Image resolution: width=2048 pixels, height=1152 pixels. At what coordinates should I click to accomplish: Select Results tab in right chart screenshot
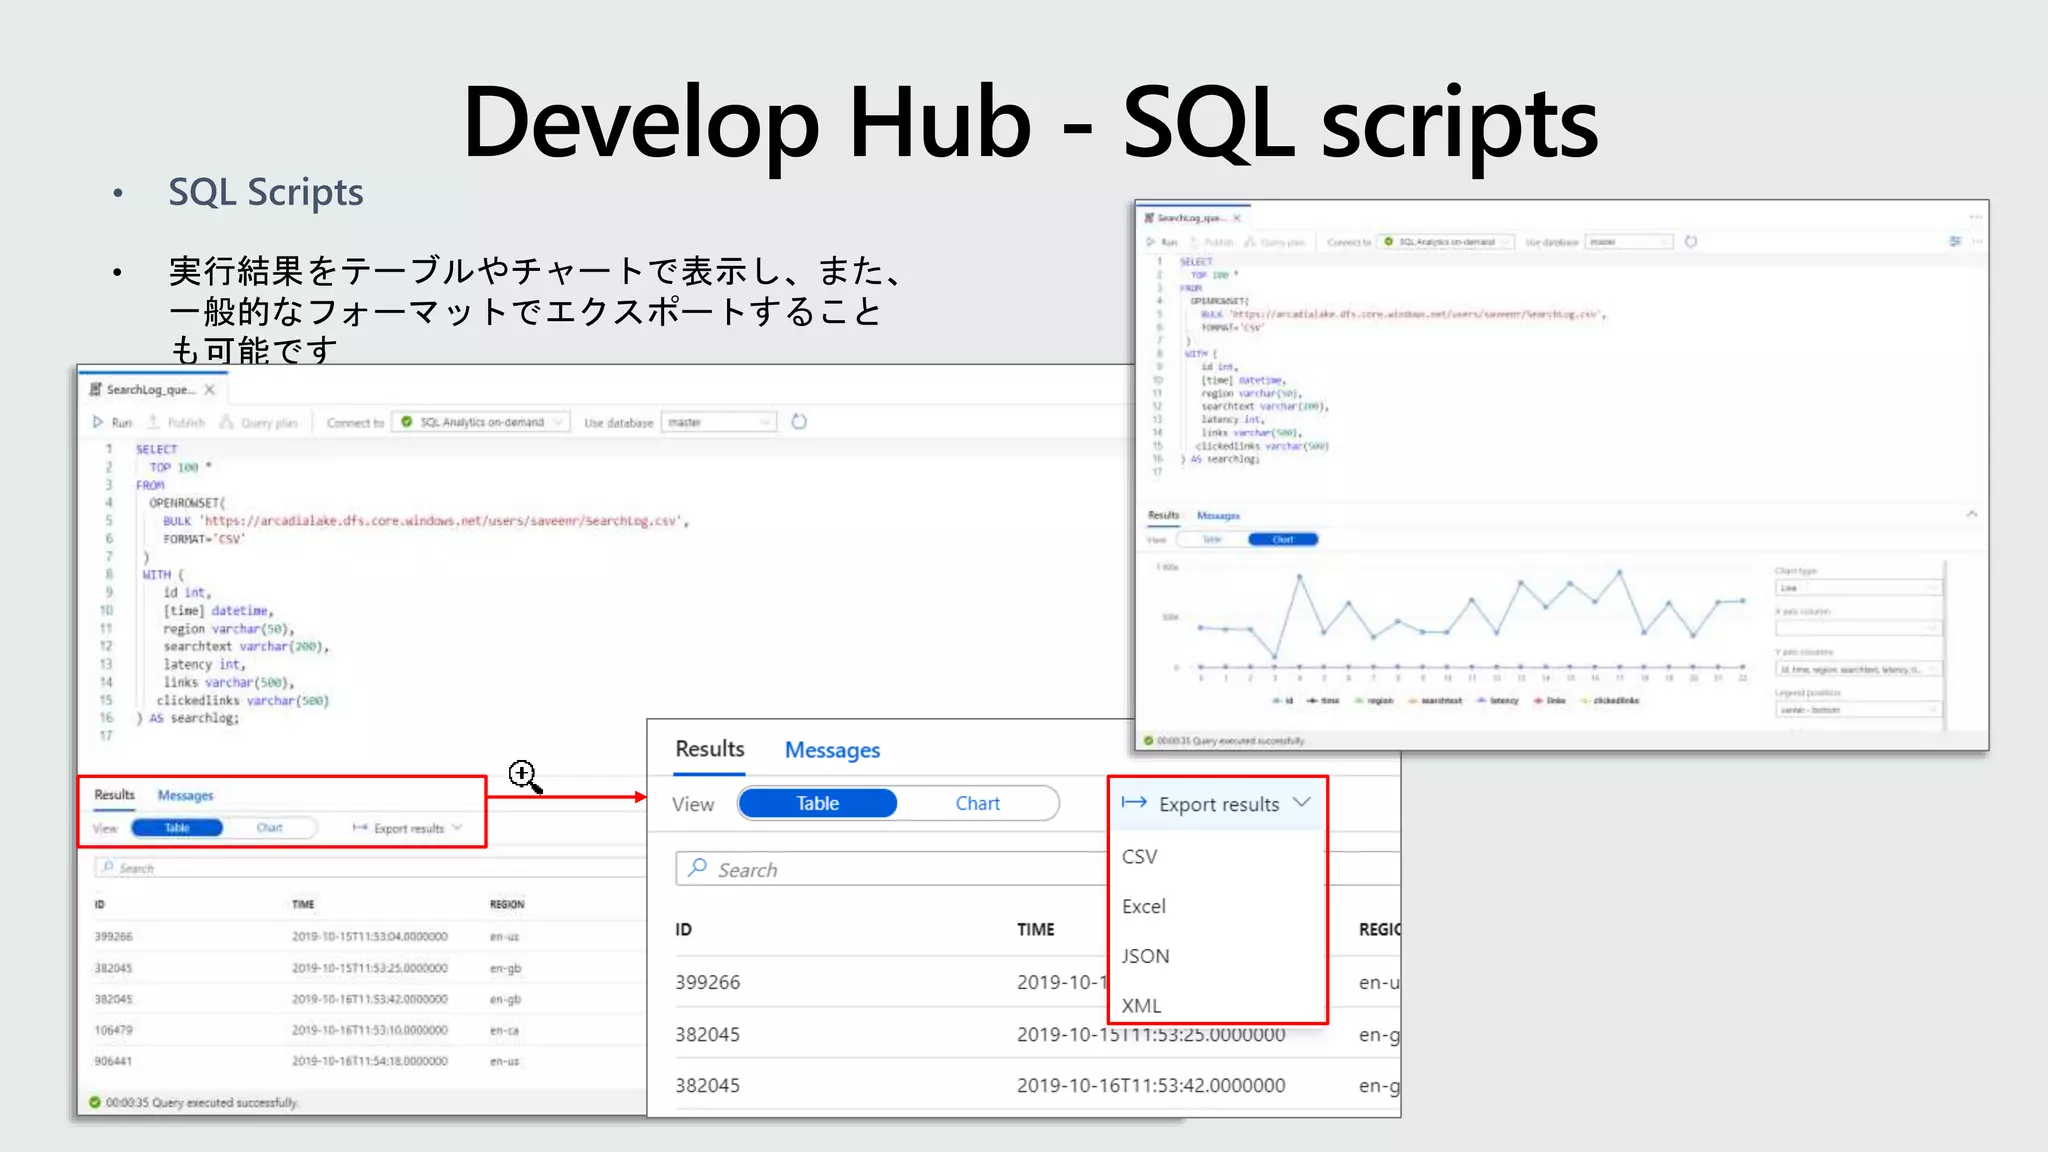pyautogui.click(x=1163, y=515)
